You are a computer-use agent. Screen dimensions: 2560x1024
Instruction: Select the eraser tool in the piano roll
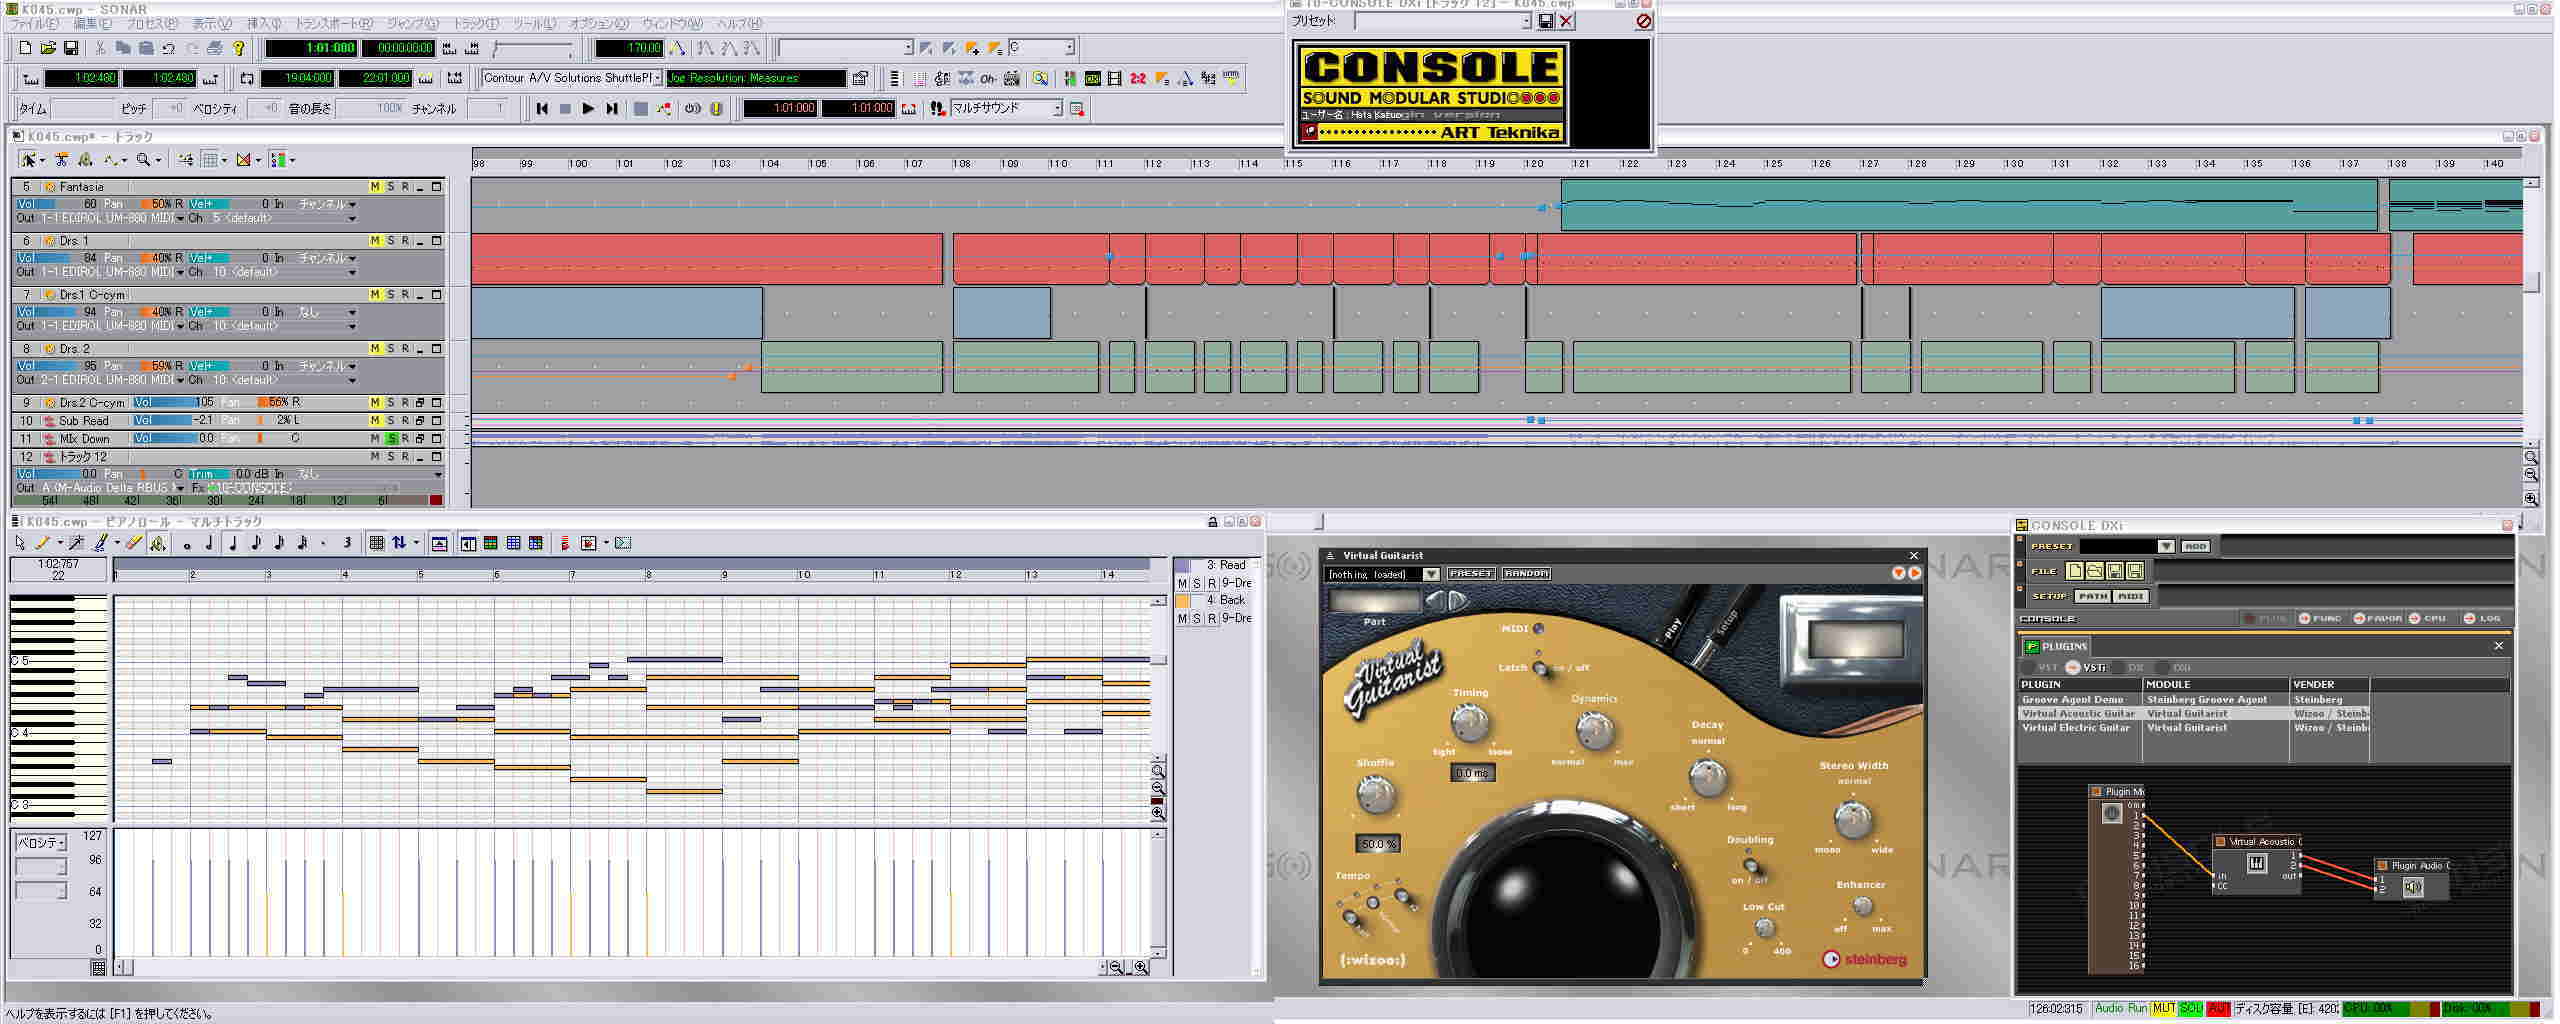click(x=133, y=543)
